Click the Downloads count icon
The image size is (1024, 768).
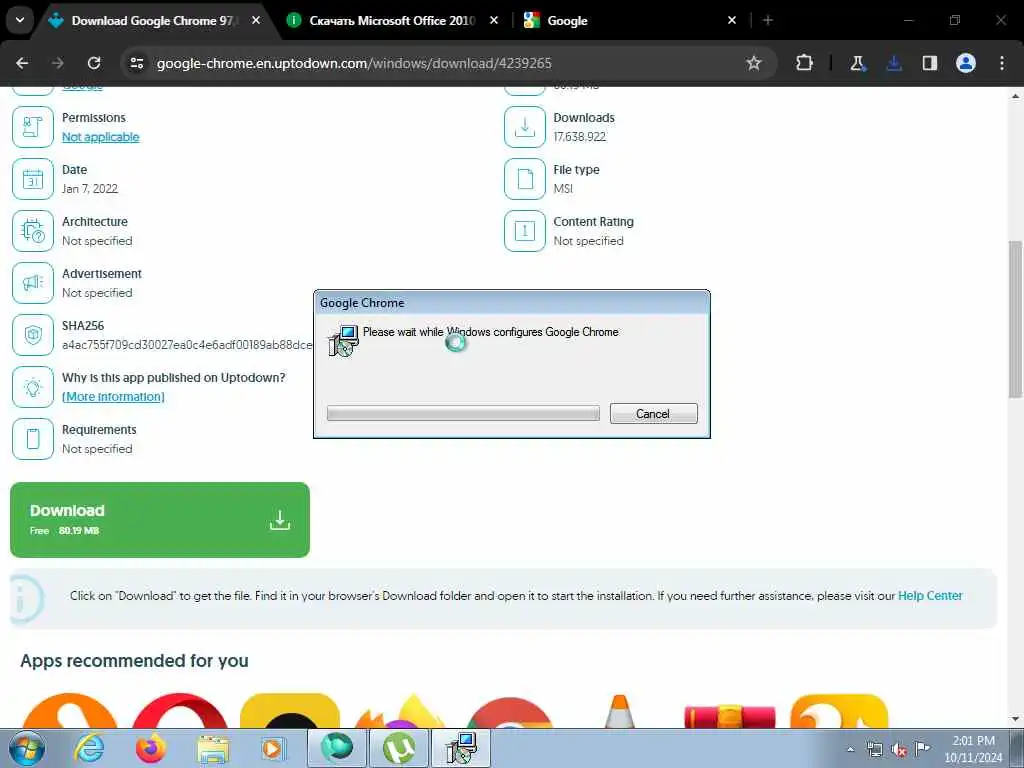(x=524, y=127)
